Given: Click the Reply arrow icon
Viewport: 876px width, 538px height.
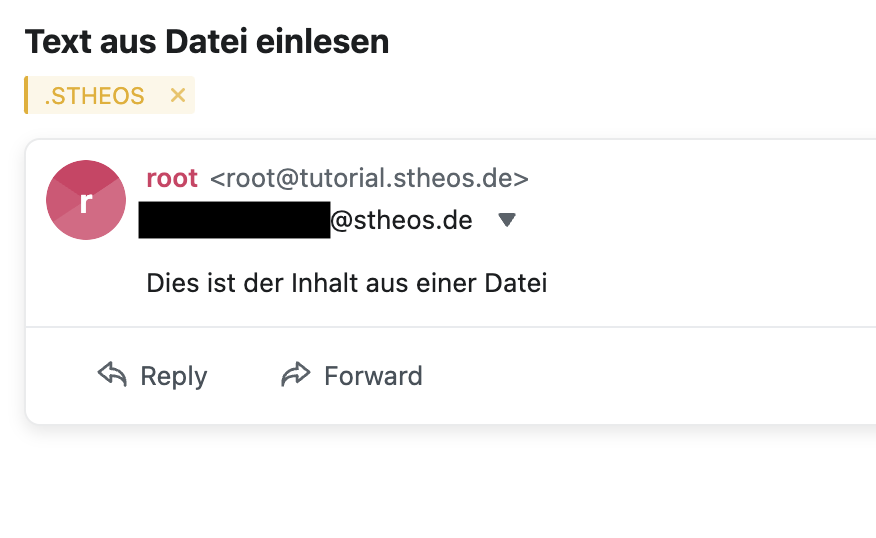Looking at the screenshot, I should point(112,375).
